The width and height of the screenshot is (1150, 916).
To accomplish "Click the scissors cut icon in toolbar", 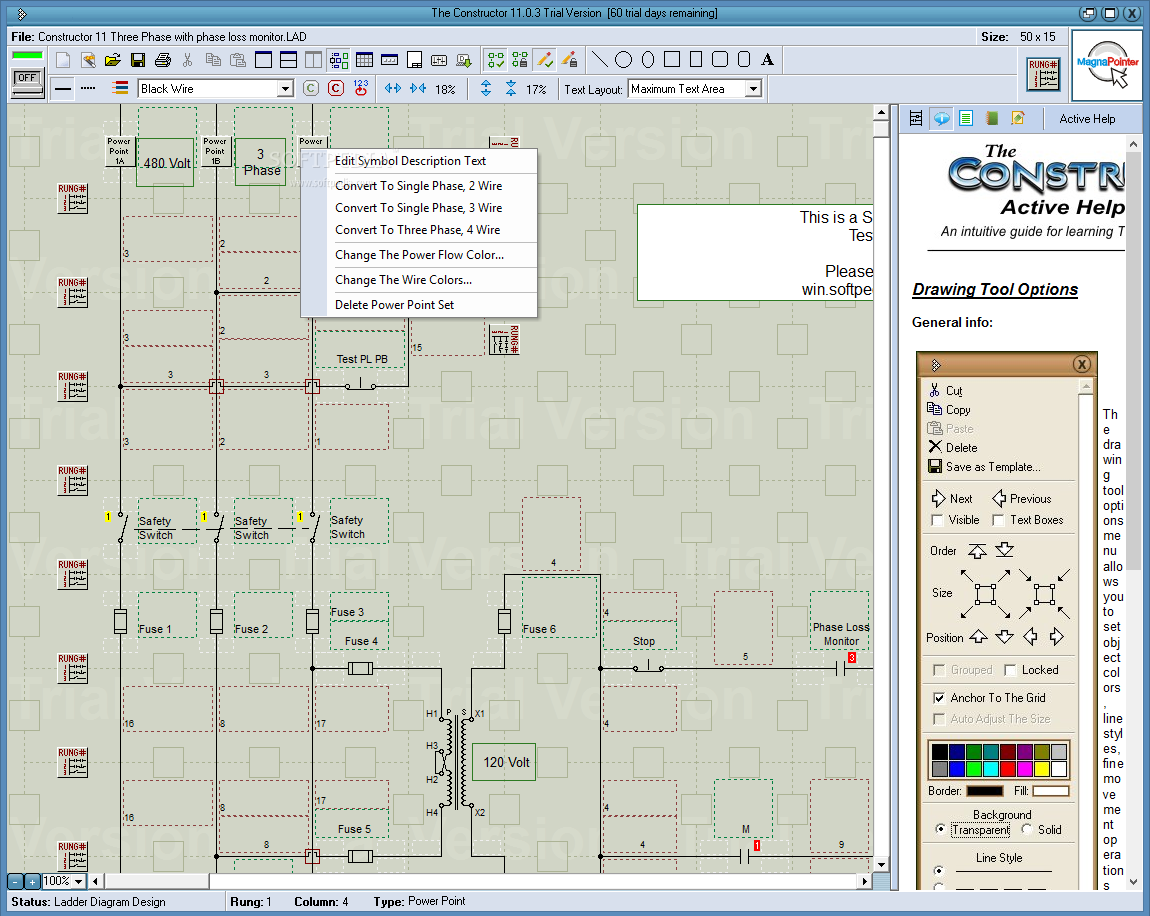I will coord(188,60).
